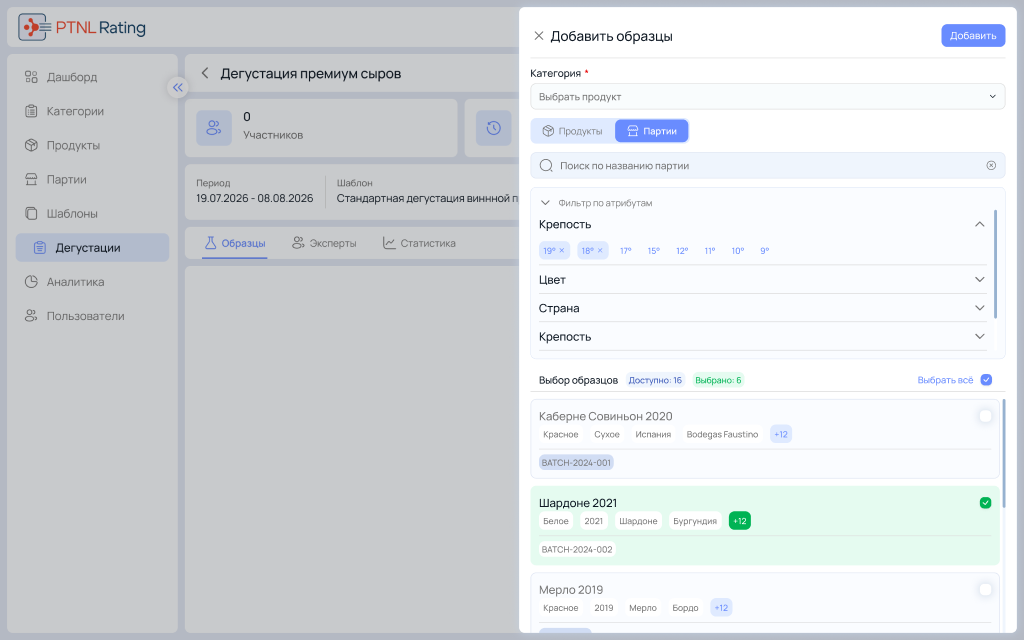Open Шаблоны via its sidebar icon
This screenshot has height=640, width=1024.
point(31,214)
